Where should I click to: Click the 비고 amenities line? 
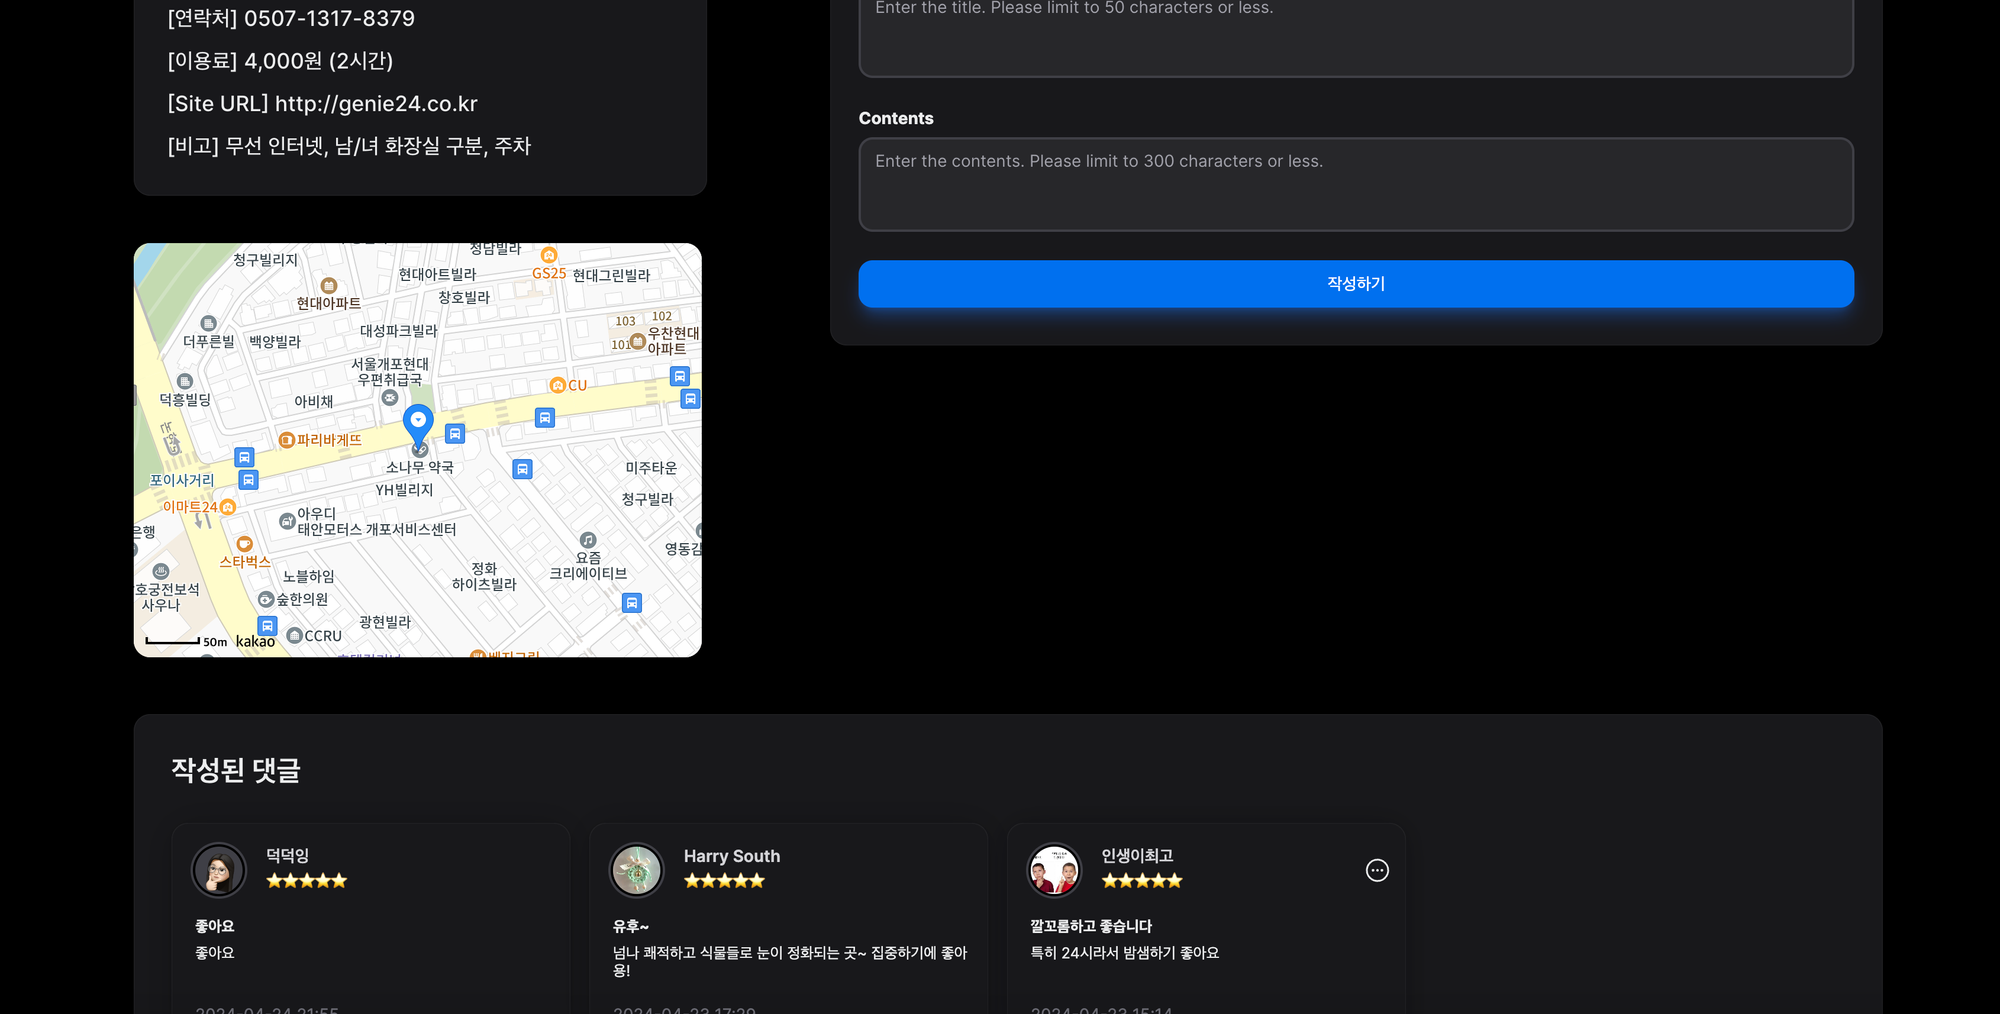pyautogui.click(x=349, y=146)
